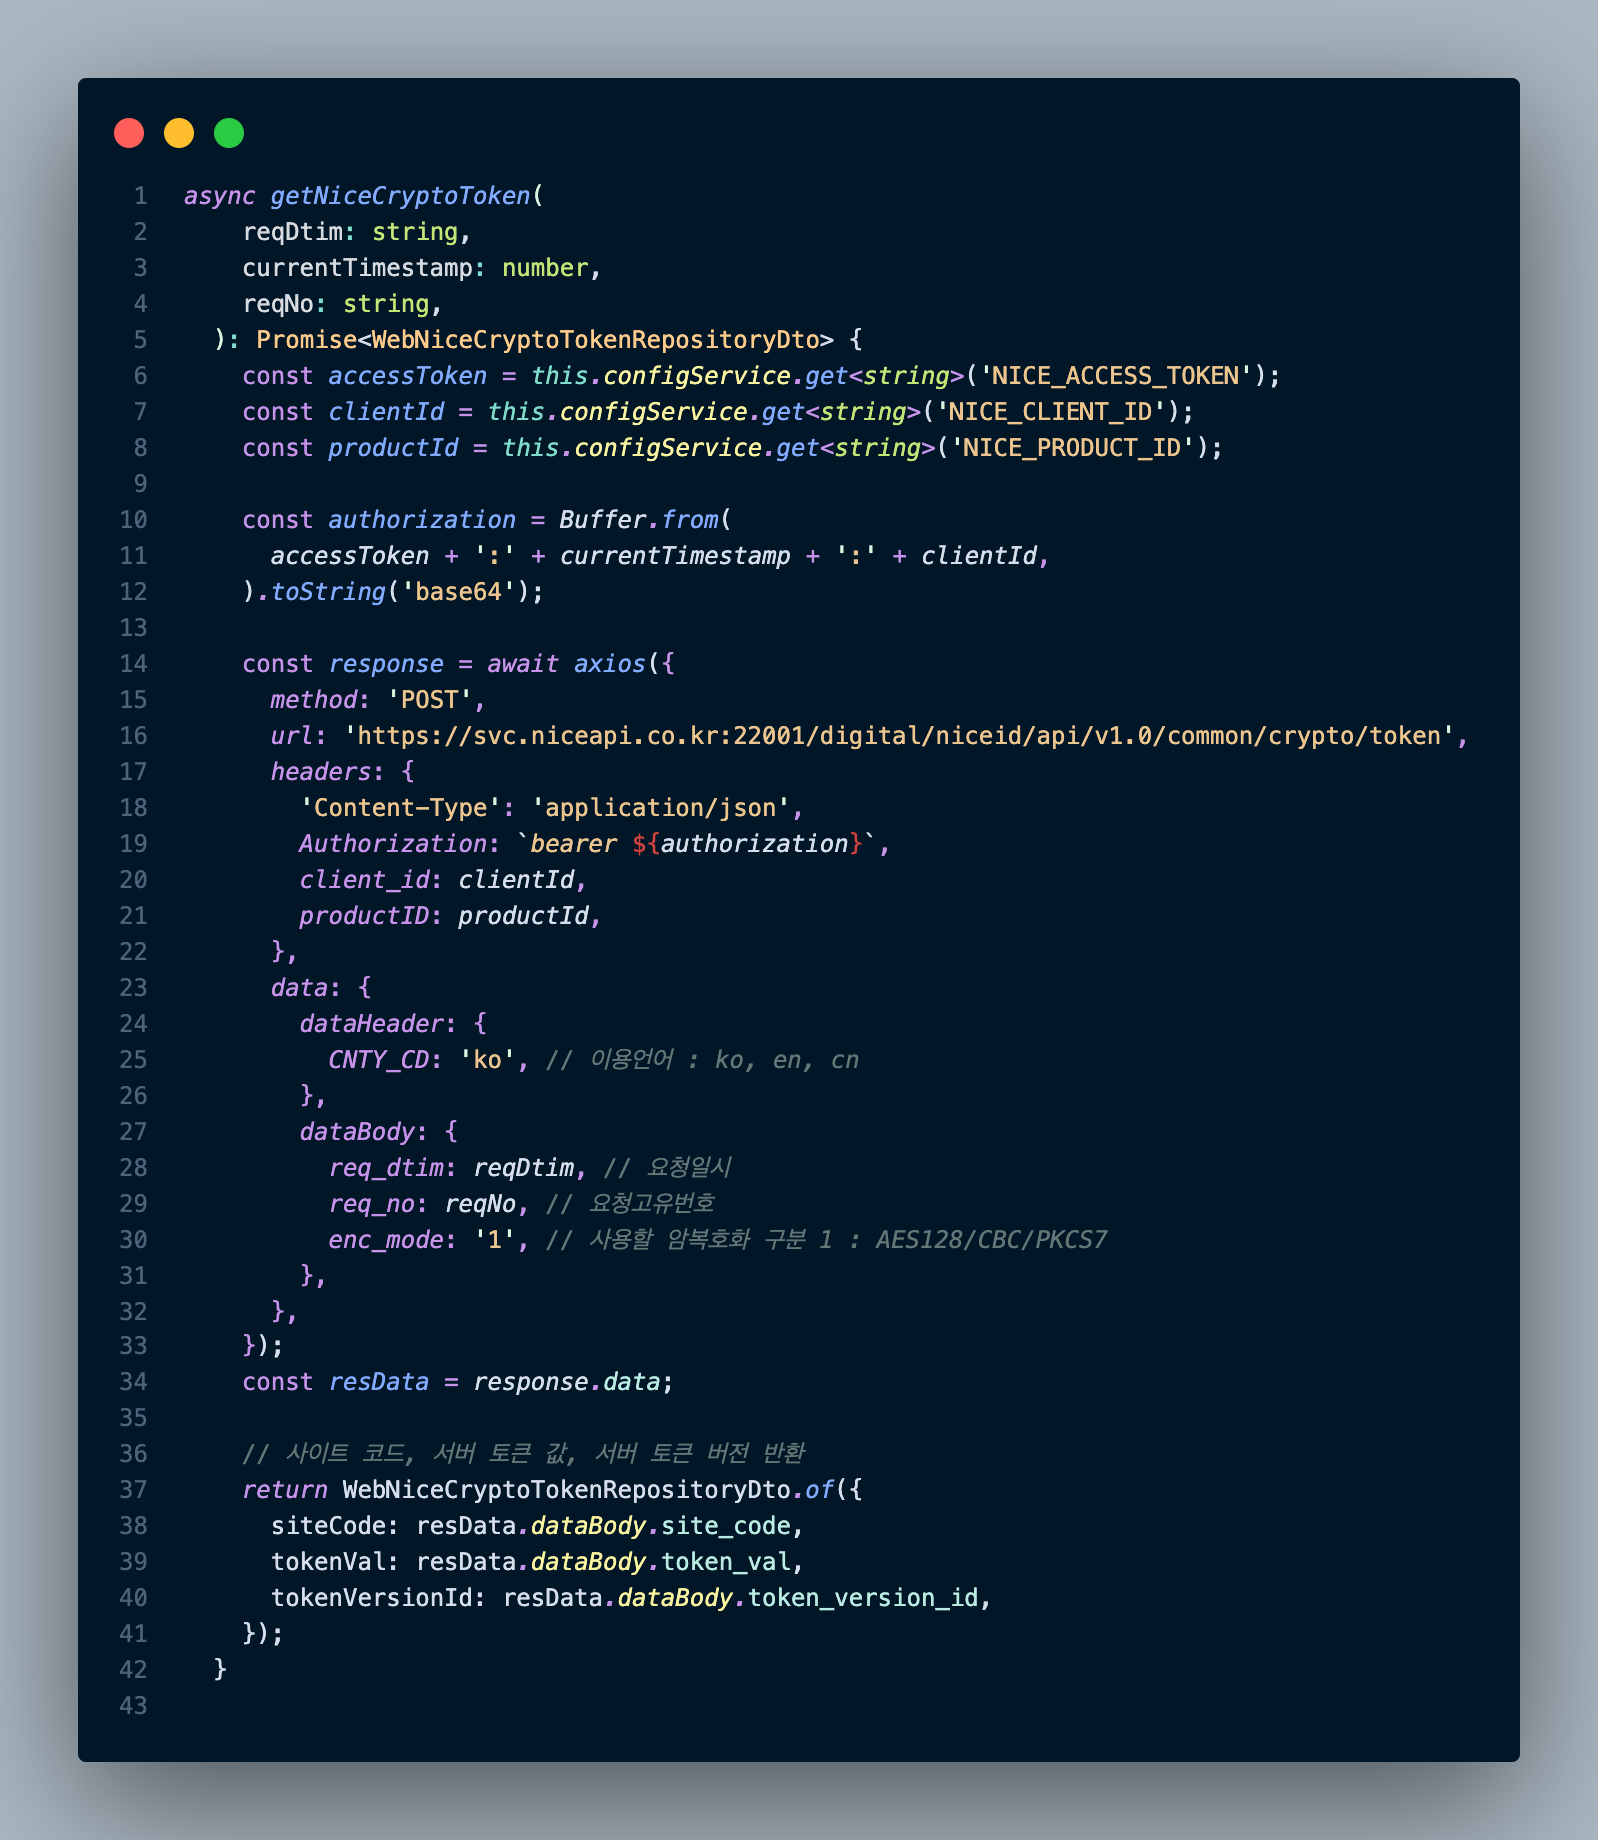Image resolution: width=1598 pixels, height=1840 pixels.
Task: Click 'client_id' header key on line 20
Action: [364, 880]
